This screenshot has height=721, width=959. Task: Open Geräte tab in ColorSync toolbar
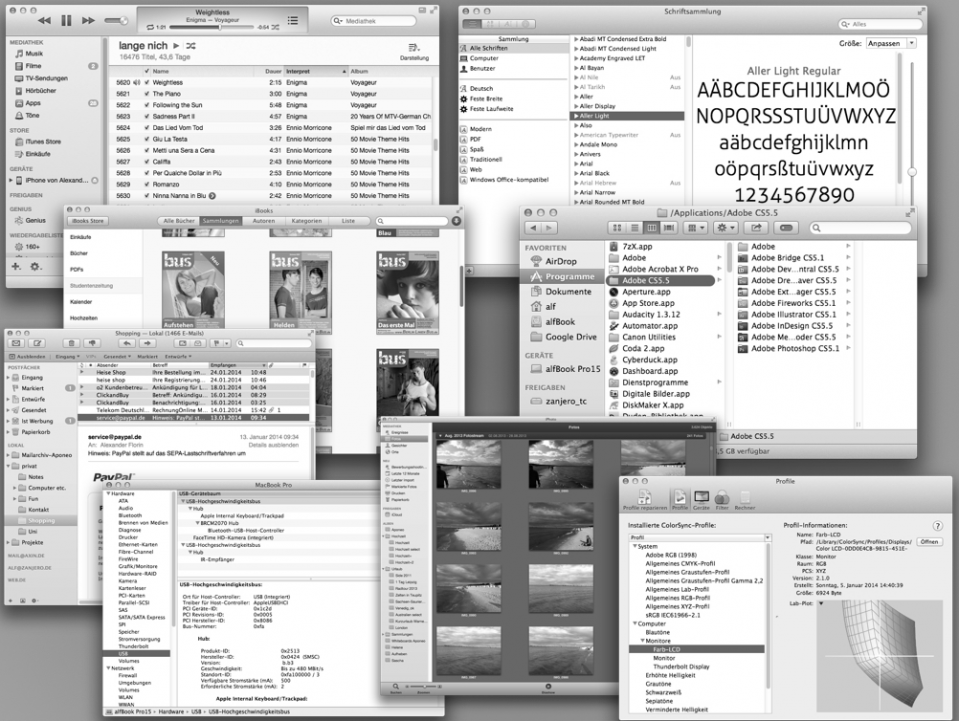point(701,500)
